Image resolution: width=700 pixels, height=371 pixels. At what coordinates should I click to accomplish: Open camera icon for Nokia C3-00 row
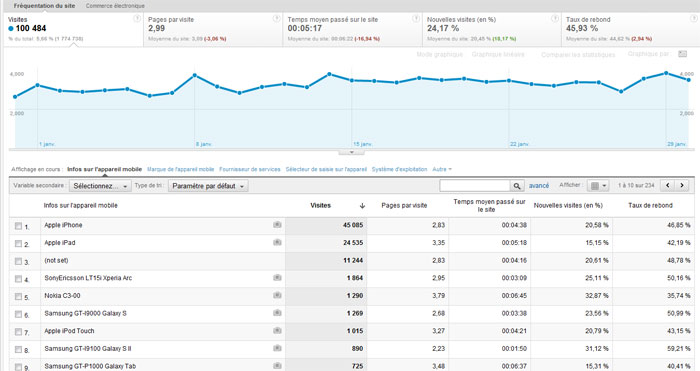(x=277, y=296)
